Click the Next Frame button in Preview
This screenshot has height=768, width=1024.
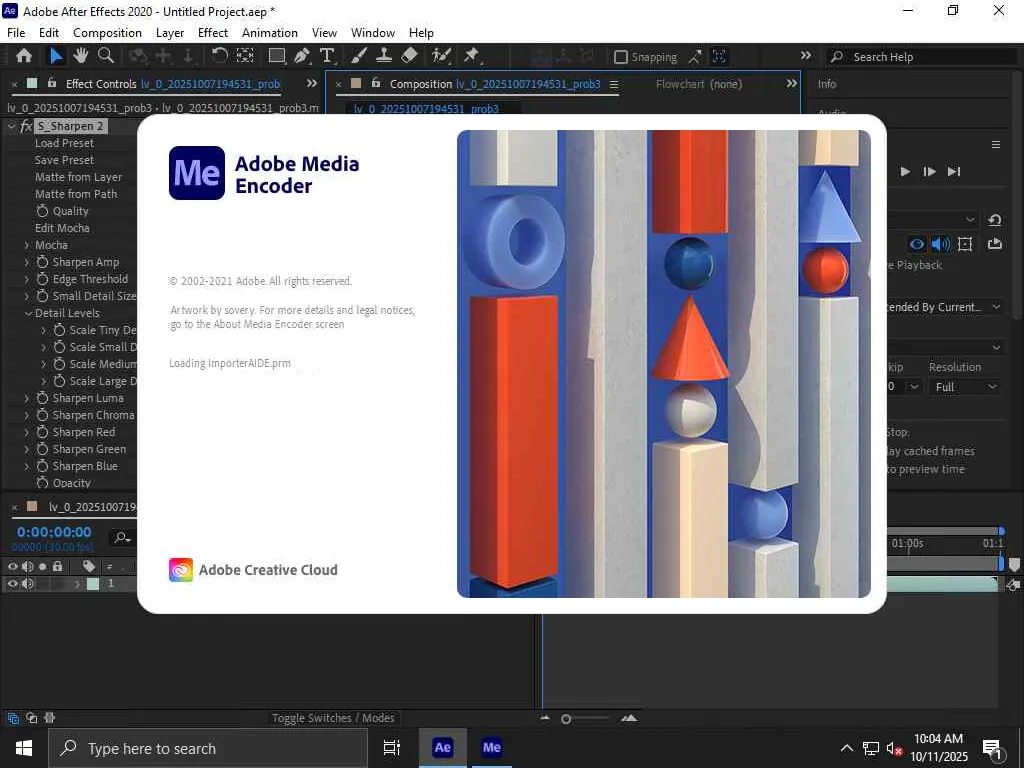tap(929, 171)
